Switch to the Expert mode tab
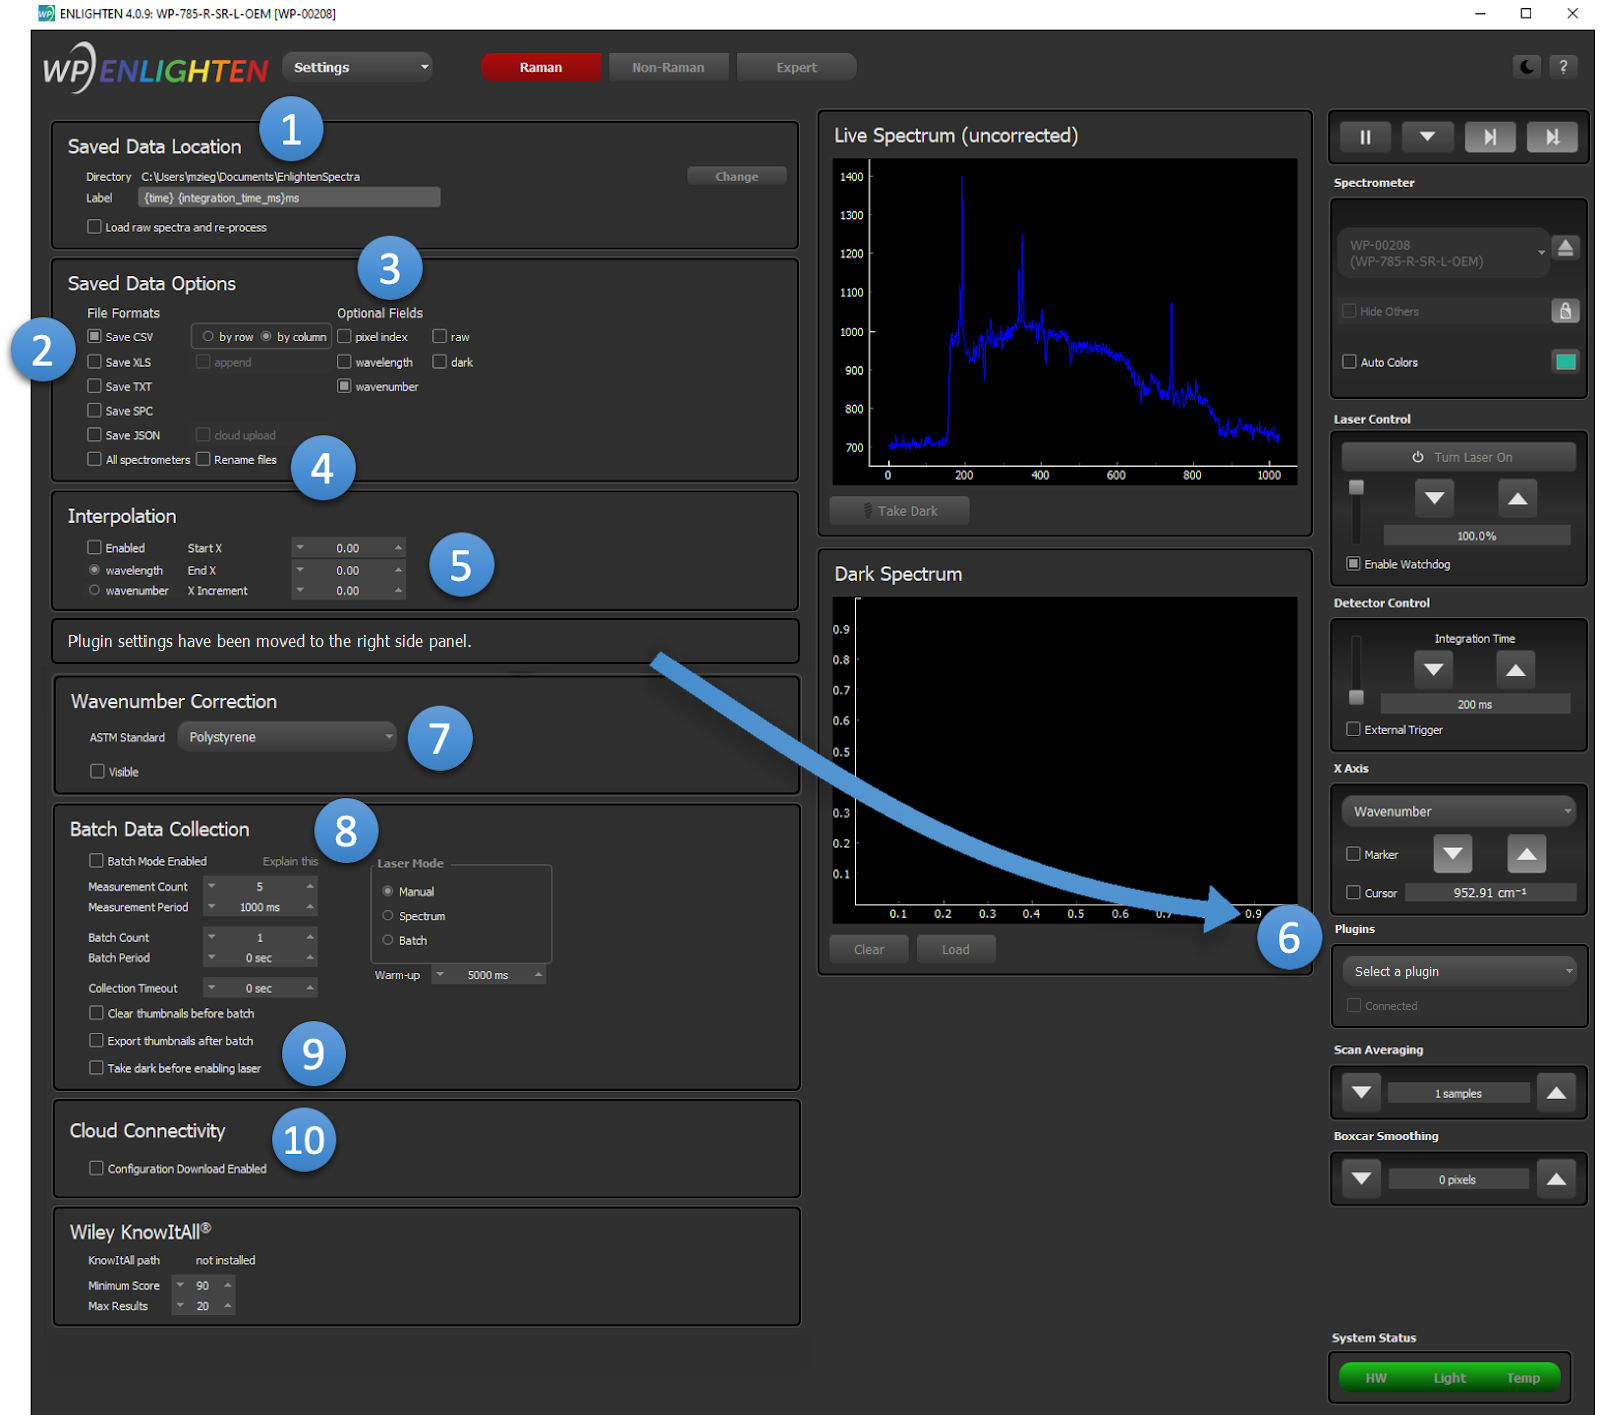The width and height of the screenshot is (1600, 1415). (796, 67)
